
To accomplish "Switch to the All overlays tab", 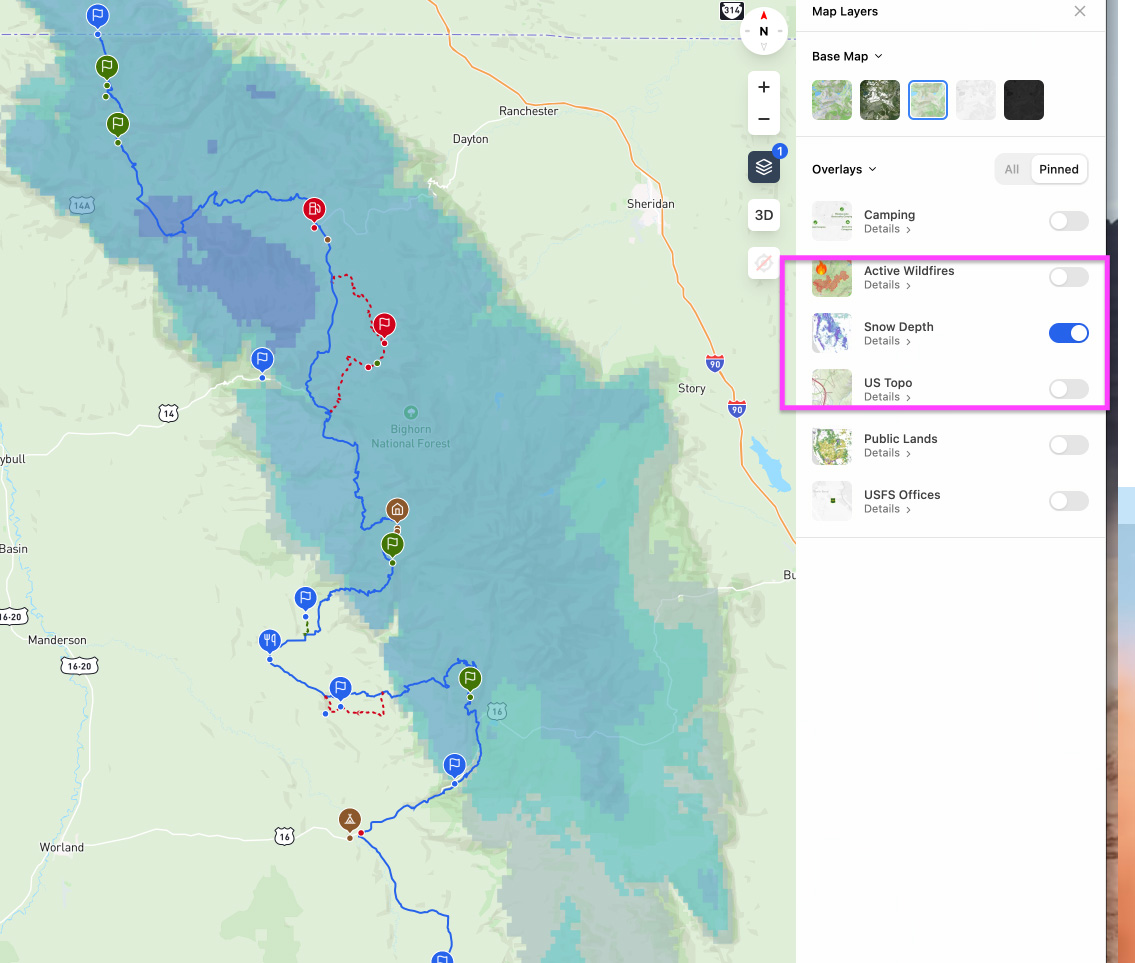I will [1012, 169].
